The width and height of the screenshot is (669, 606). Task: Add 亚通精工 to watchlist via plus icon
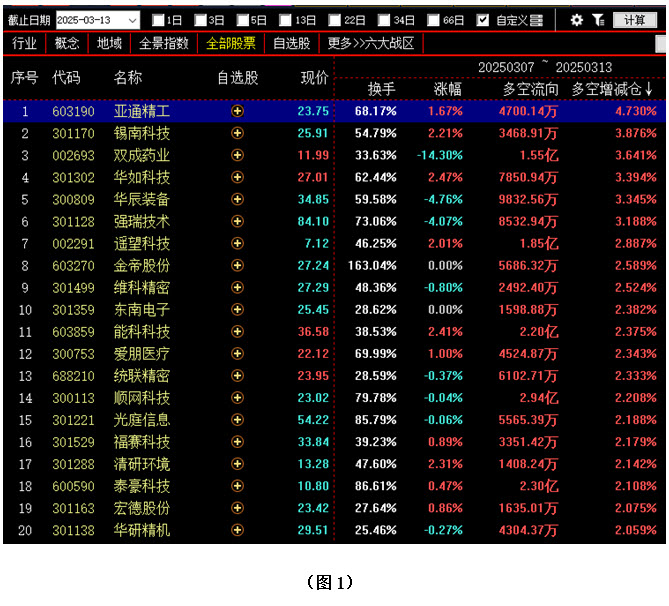(237, 111)
